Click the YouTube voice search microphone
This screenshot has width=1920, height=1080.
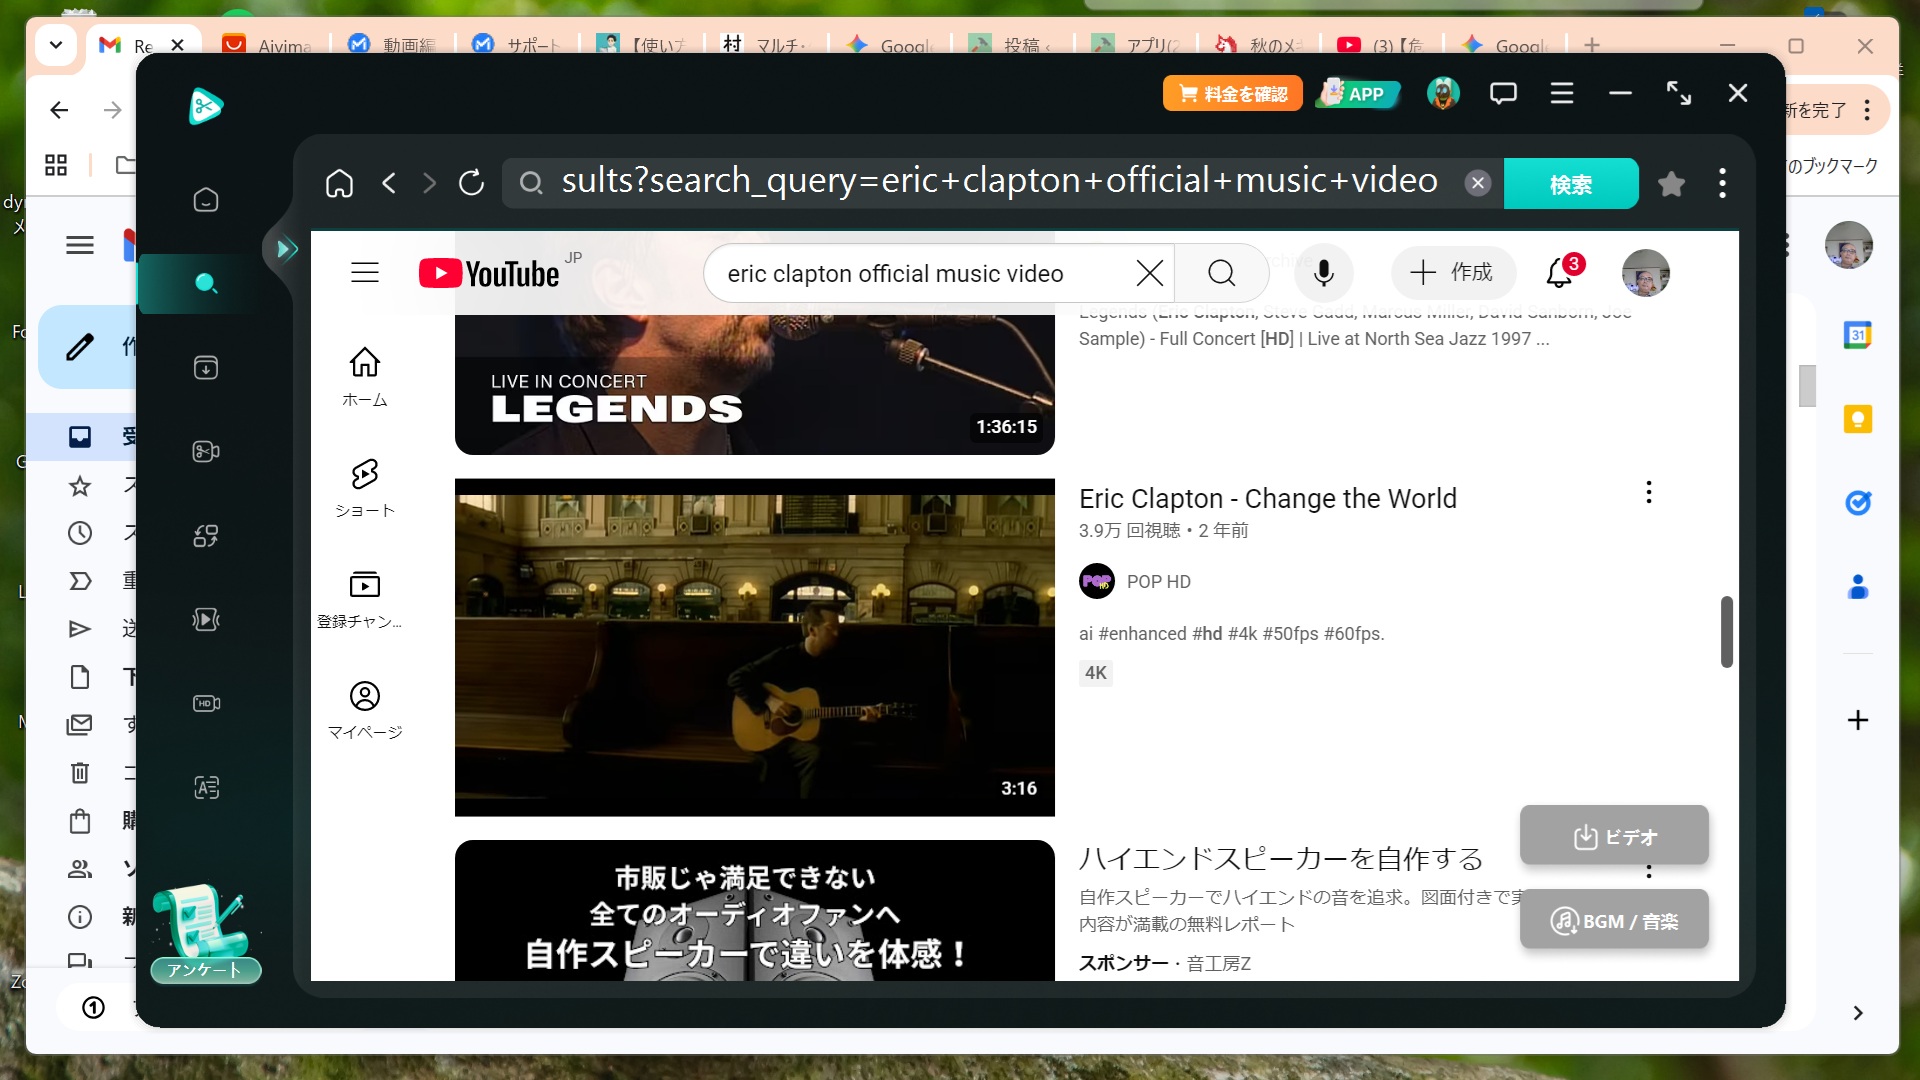coord(1323,273)
